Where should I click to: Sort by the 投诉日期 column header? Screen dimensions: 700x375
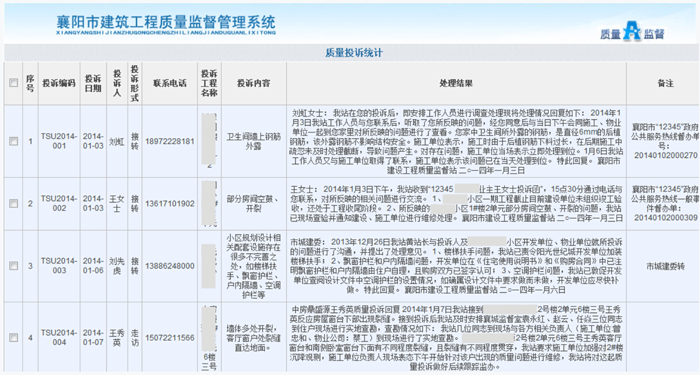click(x=93, y=83)
